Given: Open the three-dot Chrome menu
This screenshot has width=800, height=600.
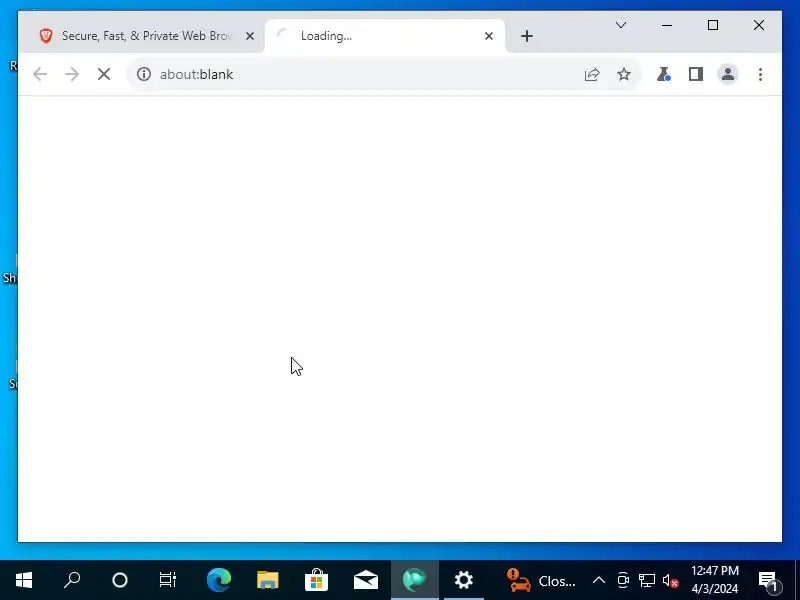Looking at the screenshot, I should pos(760,74).
